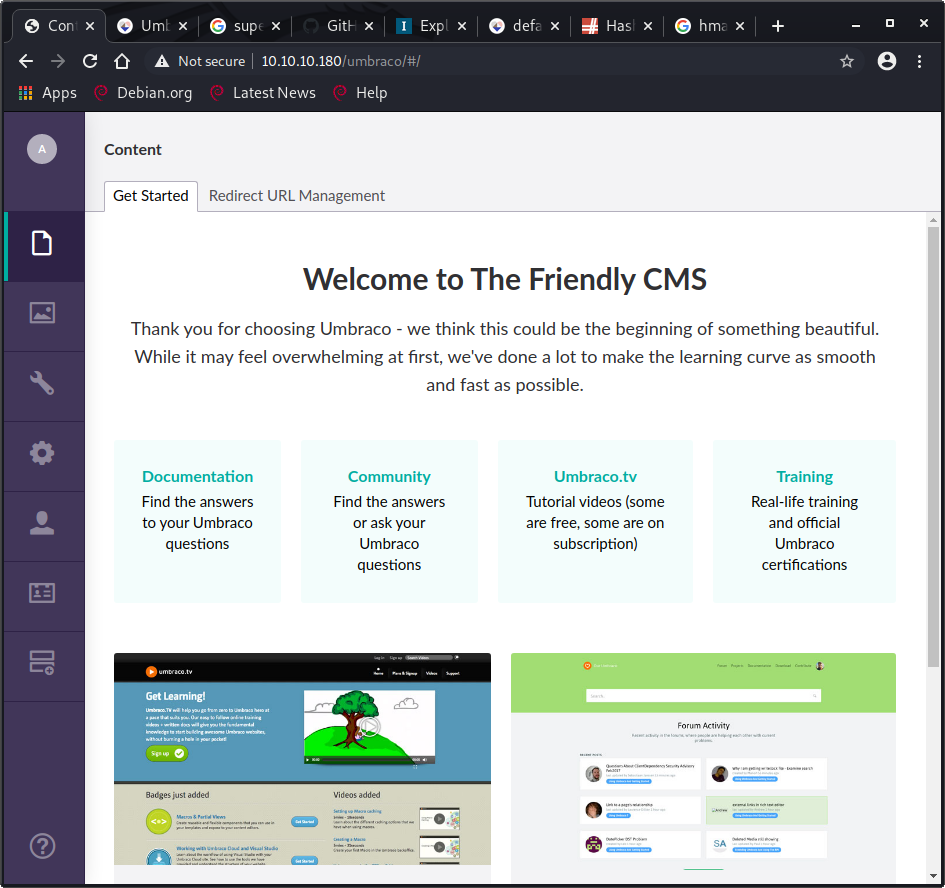Open the Members card section icon

click(42, 593)
